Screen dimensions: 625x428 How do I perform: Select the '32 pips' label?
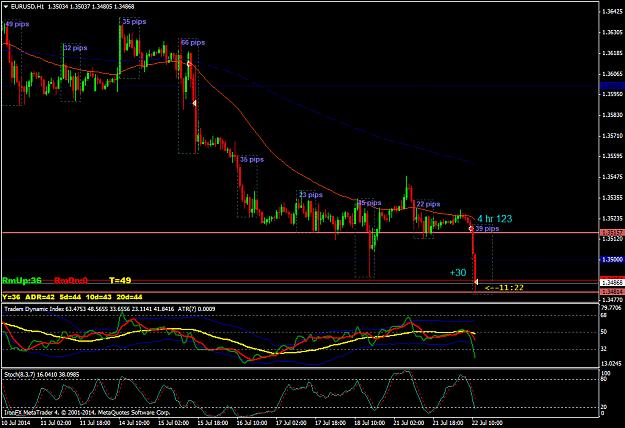[75, 48]
